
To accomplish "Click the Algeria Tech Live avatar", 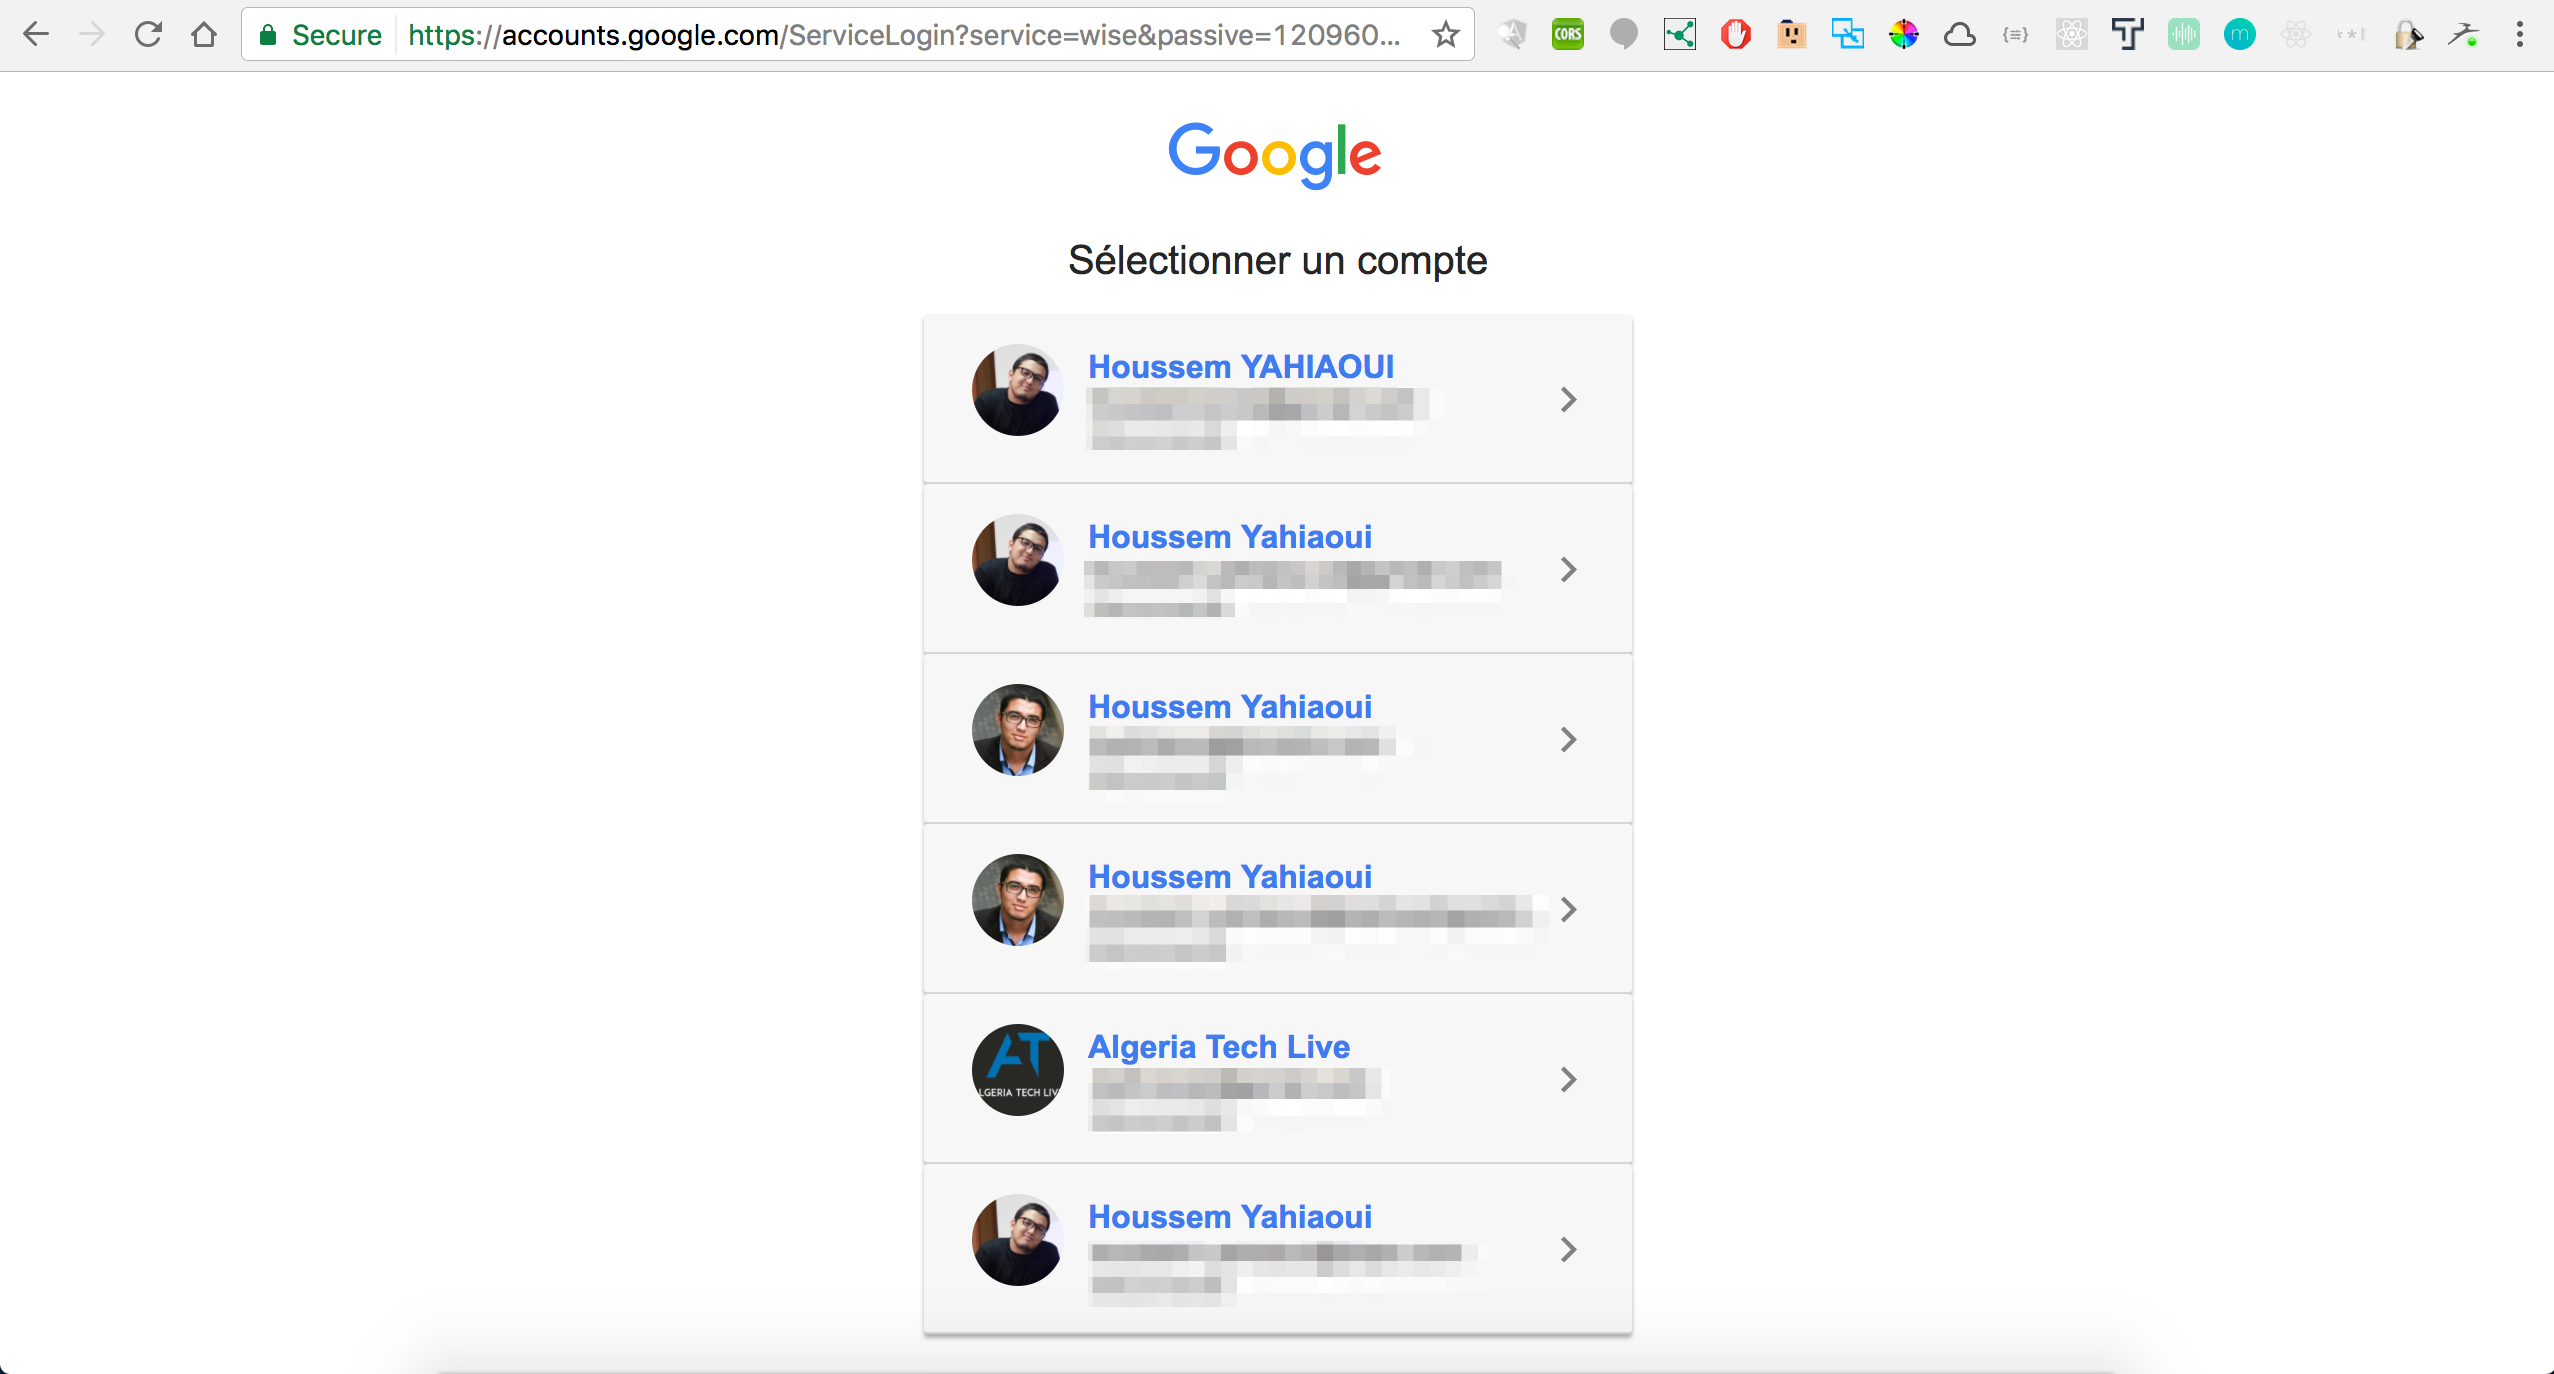I will coord(1017,1070).
